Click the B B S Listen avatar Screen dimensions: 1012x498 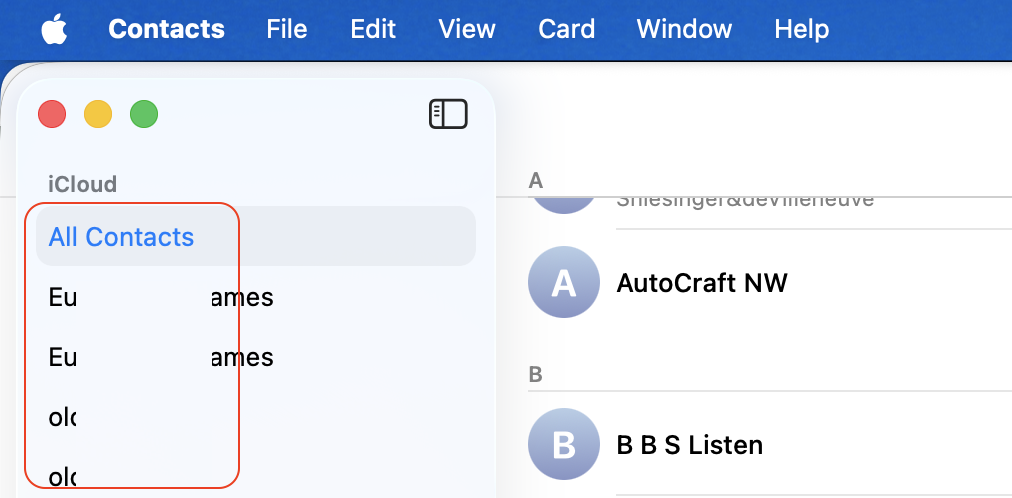pyautogui.click(x=564, y=445)
